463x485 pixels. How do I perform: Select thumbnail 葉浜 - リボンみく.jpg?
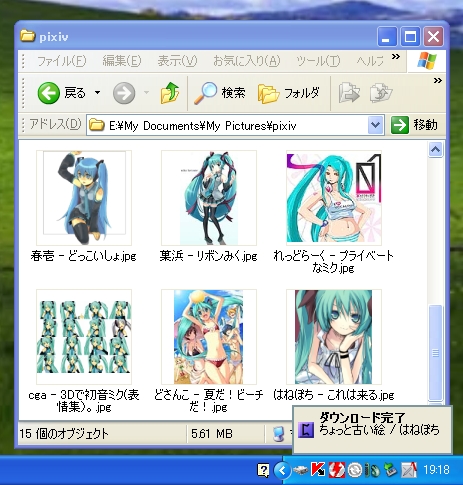point(209,198)
